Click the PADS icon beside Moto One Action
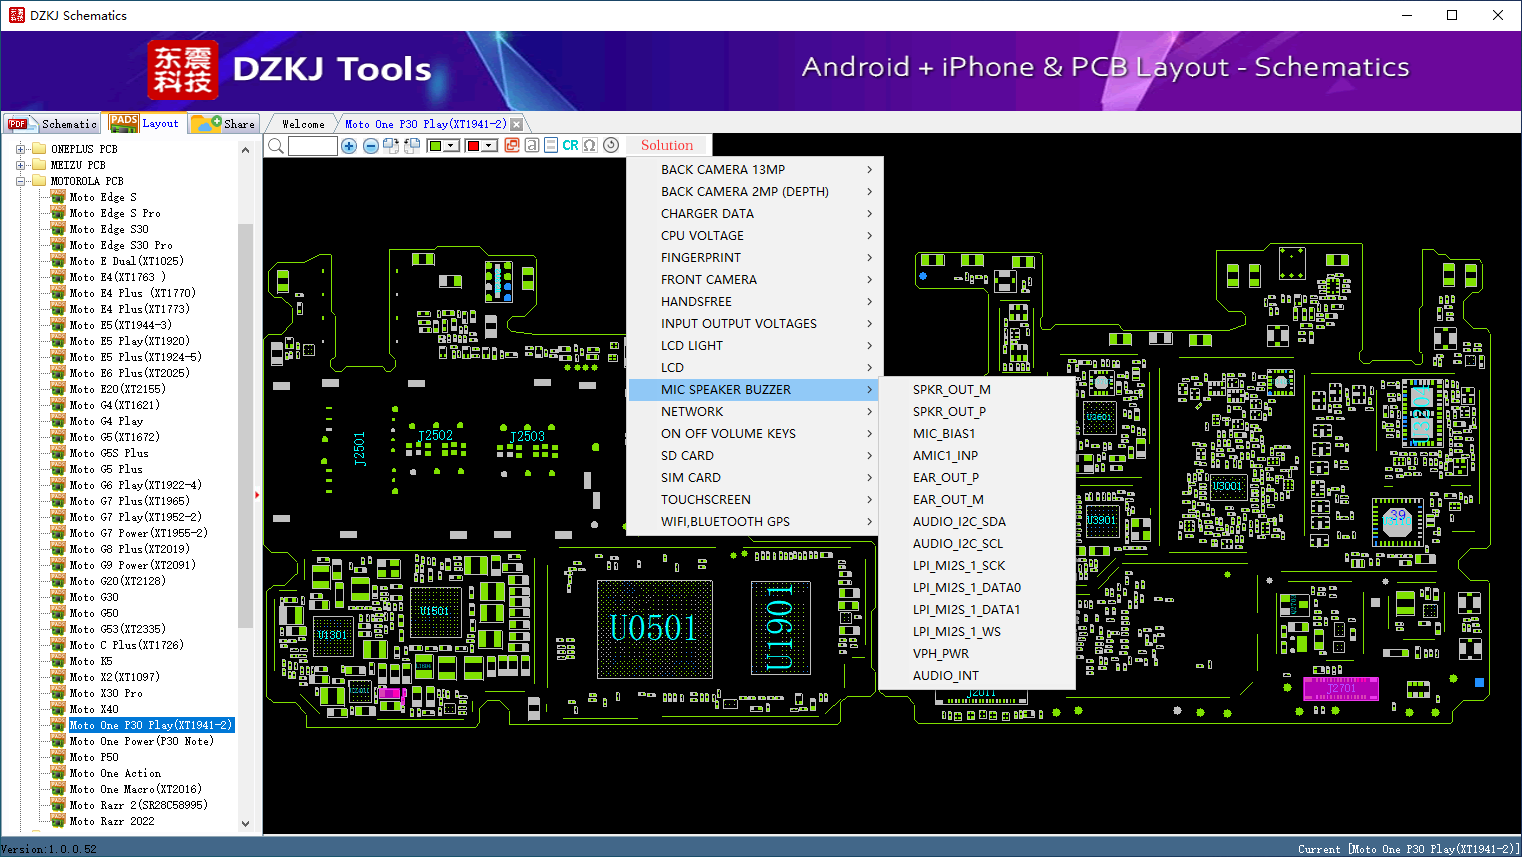Image resolution: width=1522 pixels, height=857 pixels. point(58,773)
